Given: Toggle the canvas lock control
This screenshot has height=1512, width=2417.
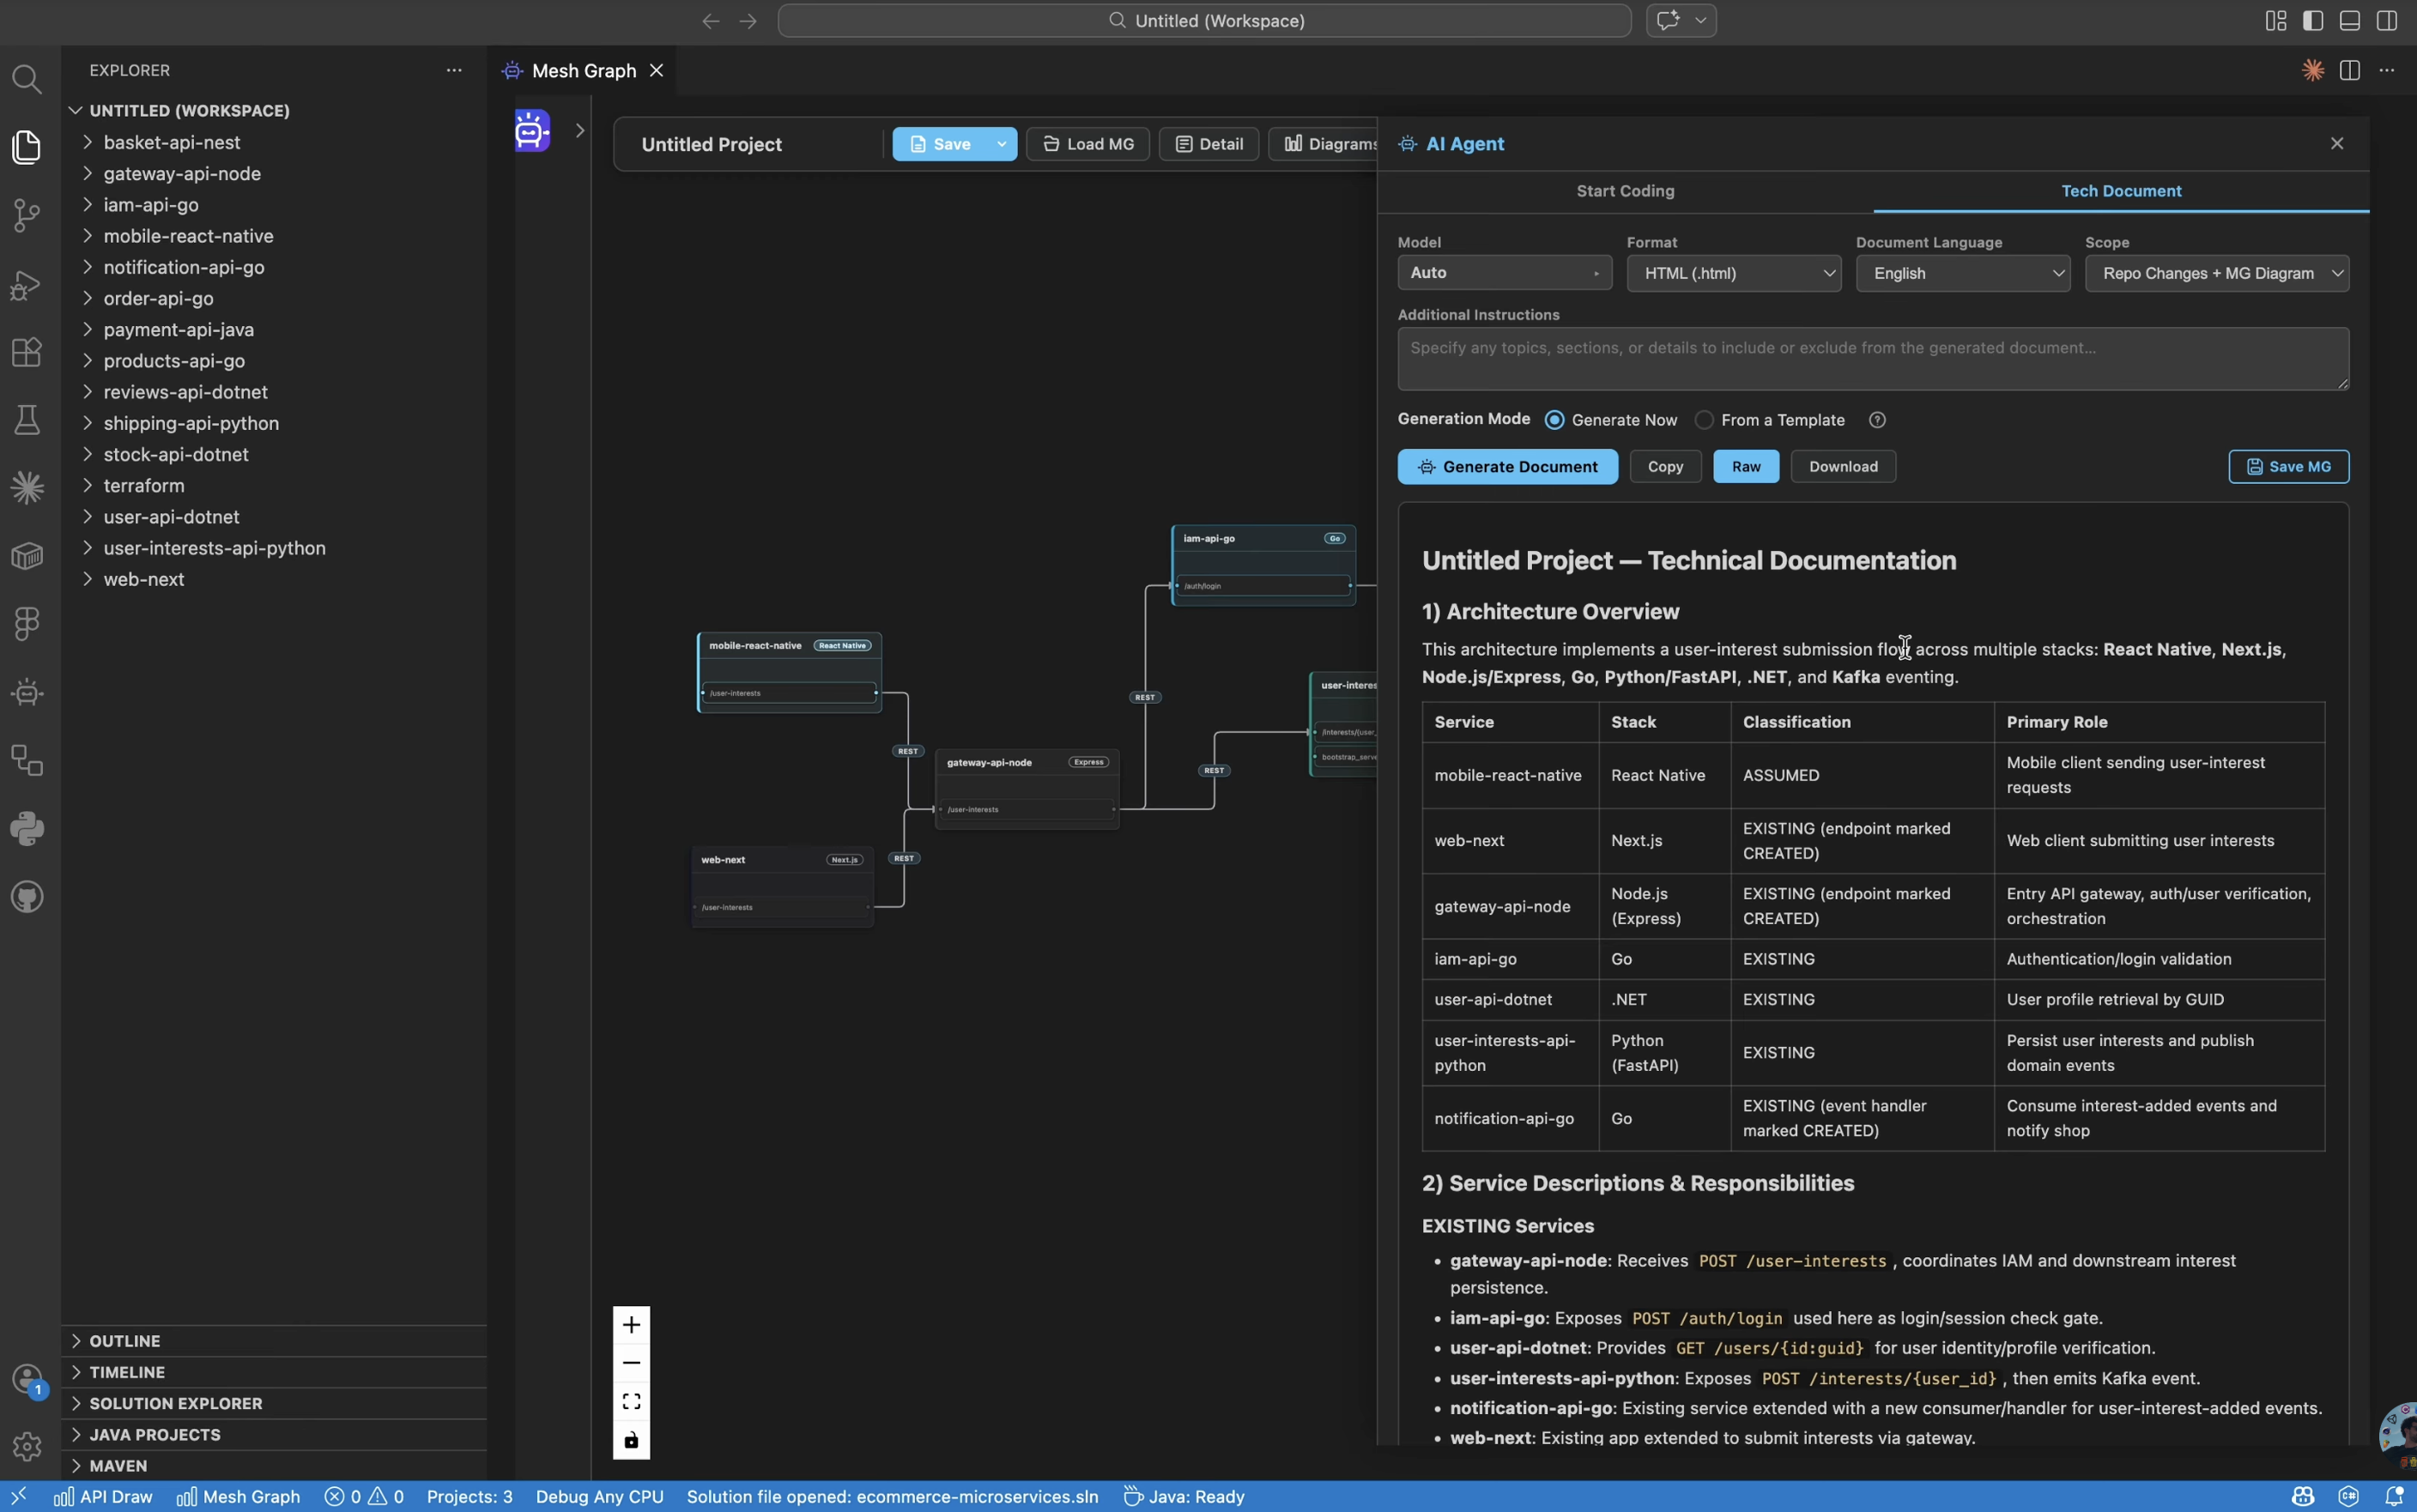Looking at the screenshot, I should point(630,1440).
